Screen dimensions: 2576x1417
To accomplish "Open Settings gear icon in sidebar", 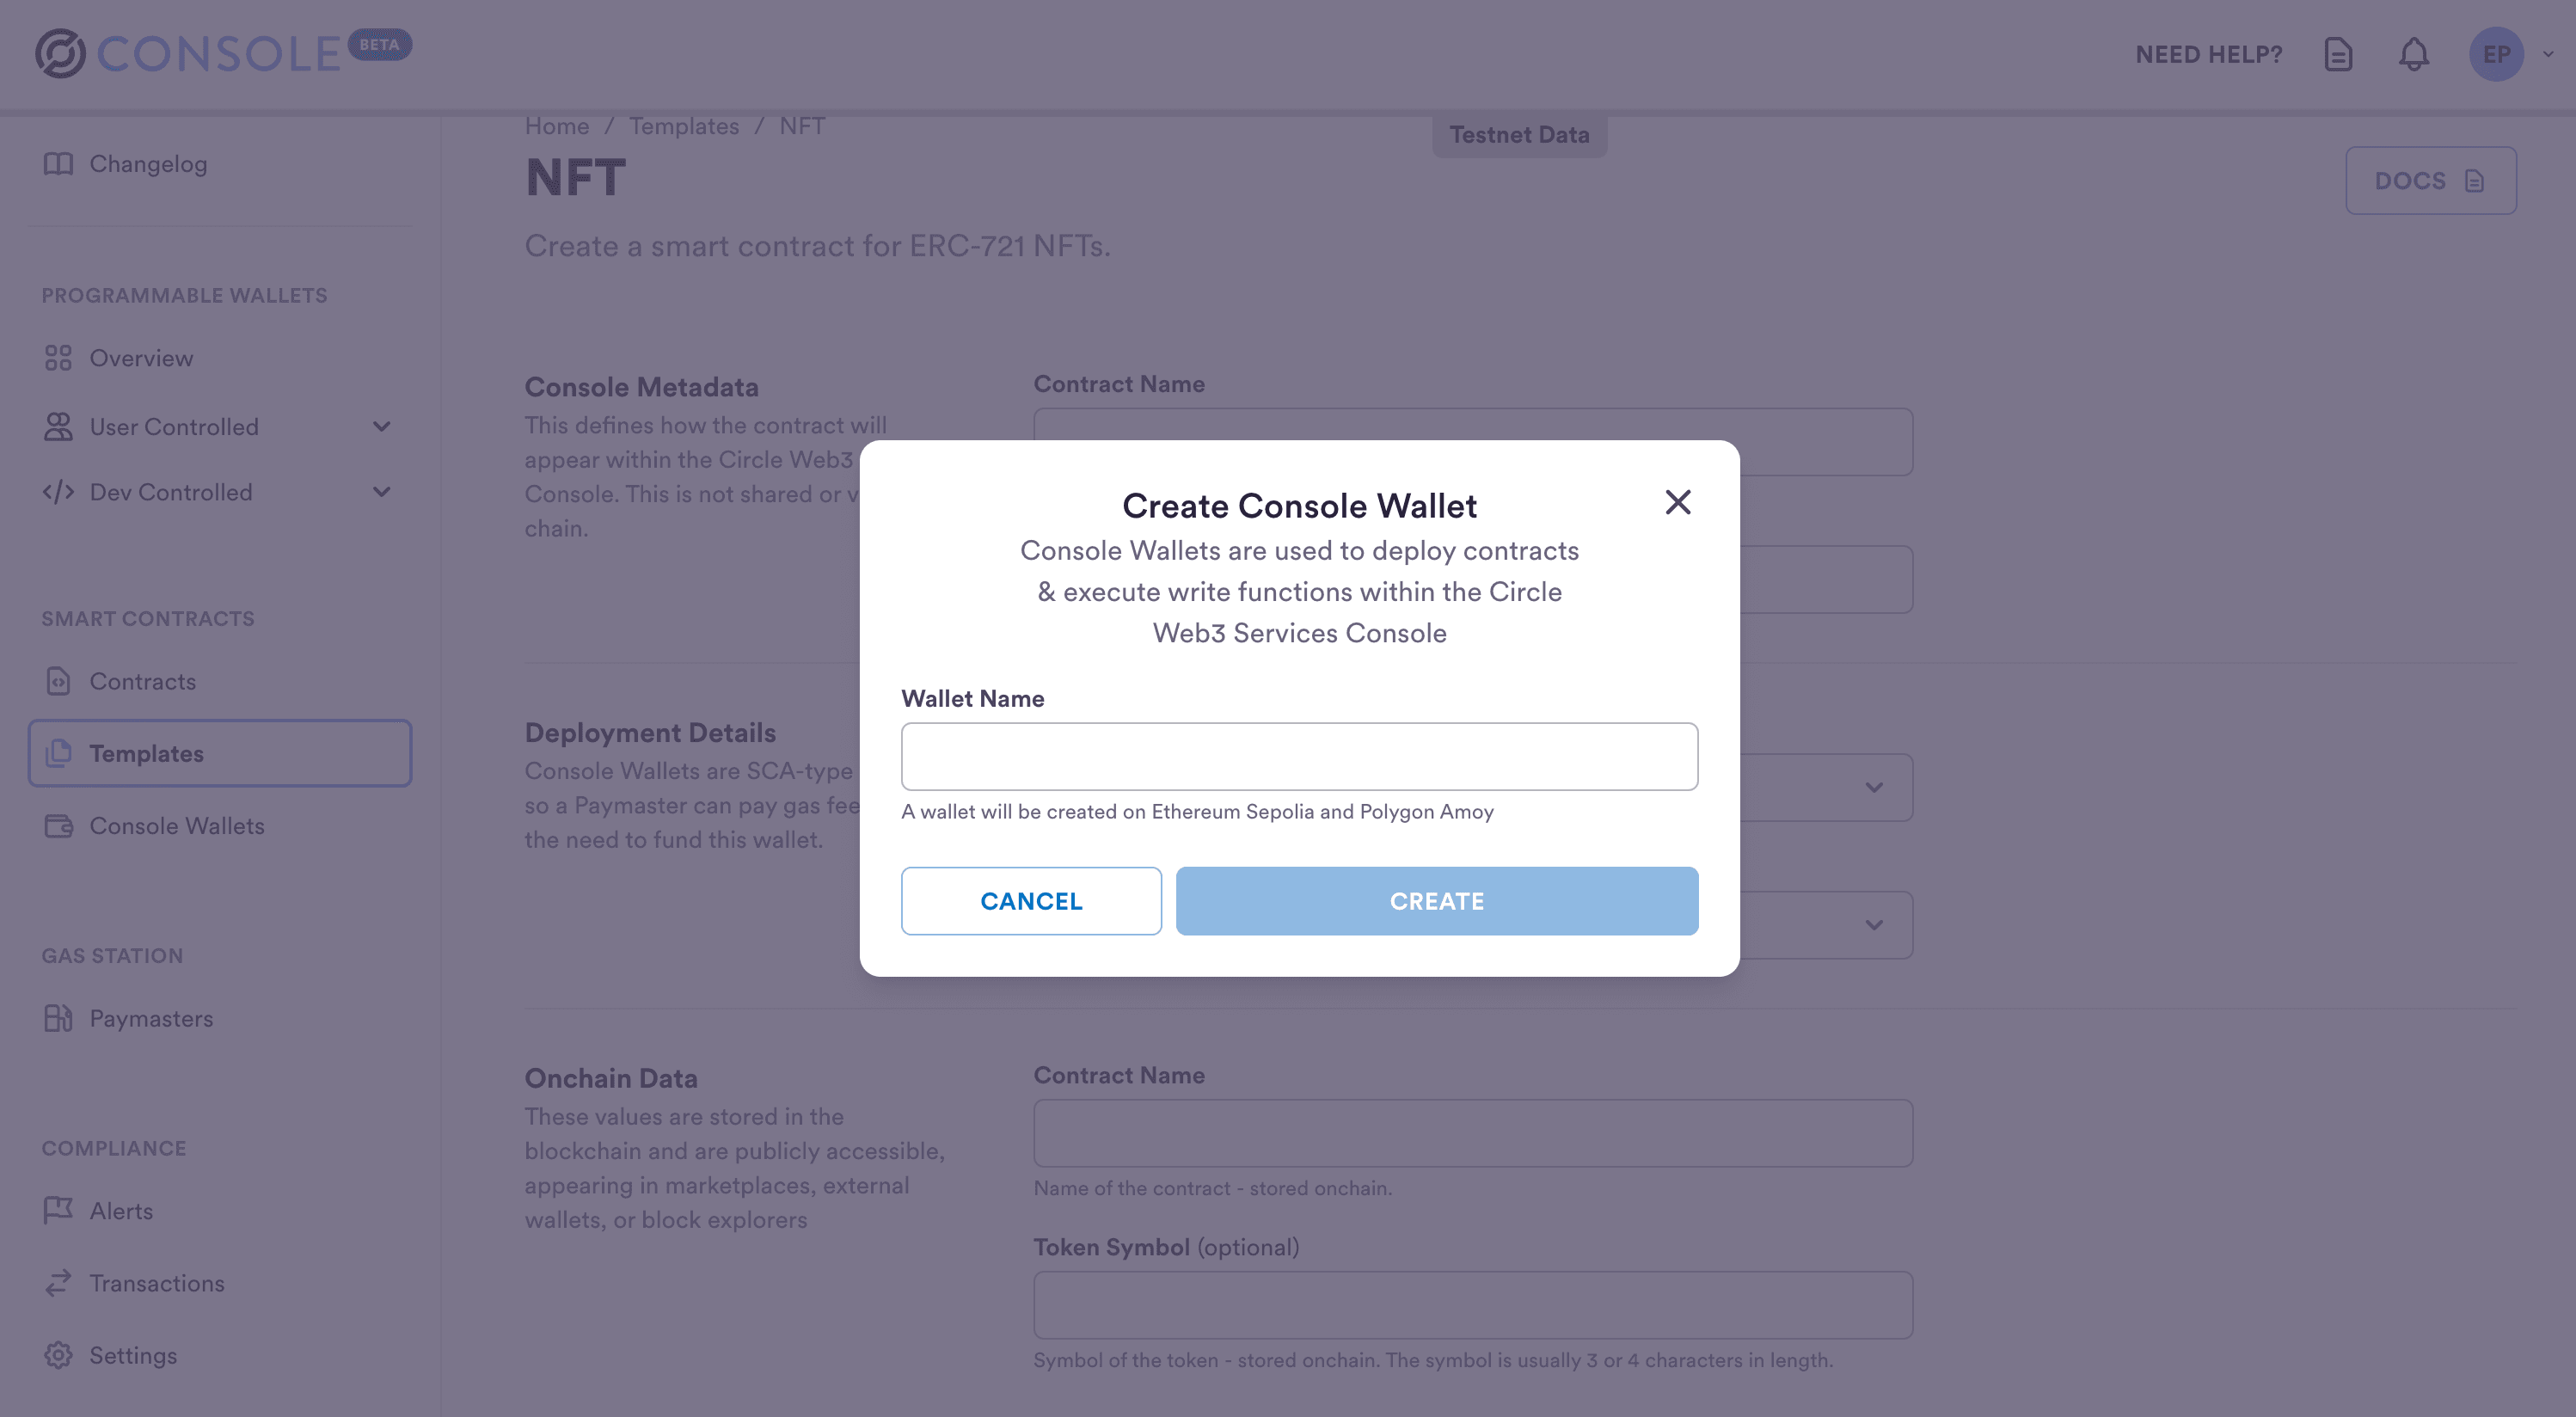I will [58, 1355].
